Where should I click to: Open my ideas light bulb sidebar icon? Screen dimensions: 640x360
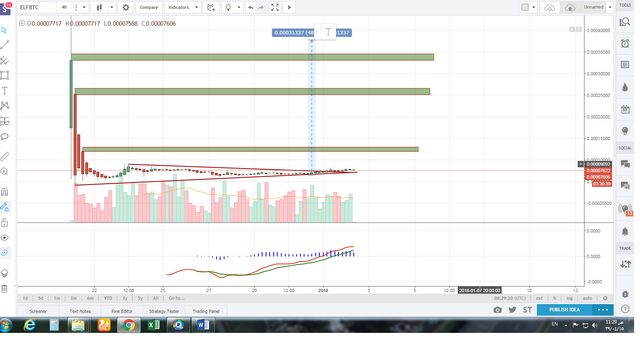(625, 131)
